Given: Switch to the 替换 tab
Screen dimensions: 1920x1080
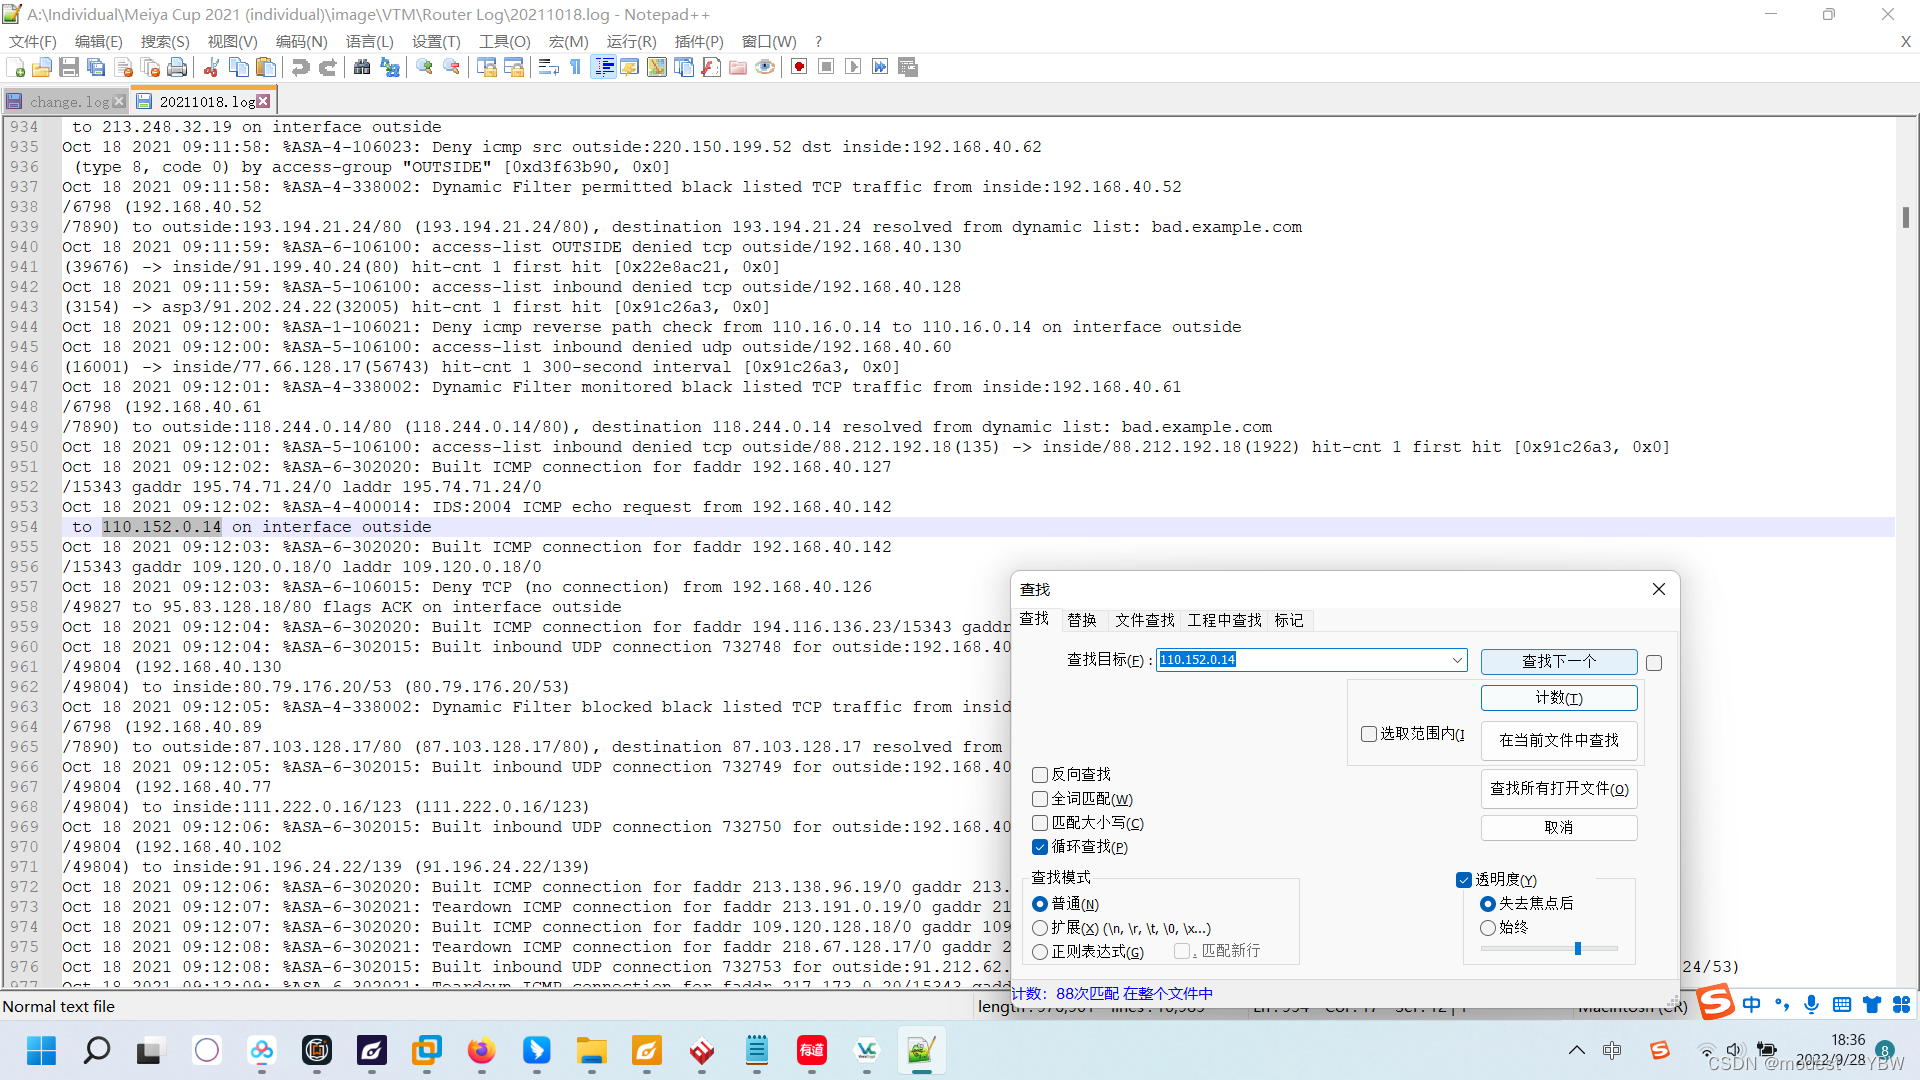Looking at the screenshot, I should click(x=1082, y=620).
